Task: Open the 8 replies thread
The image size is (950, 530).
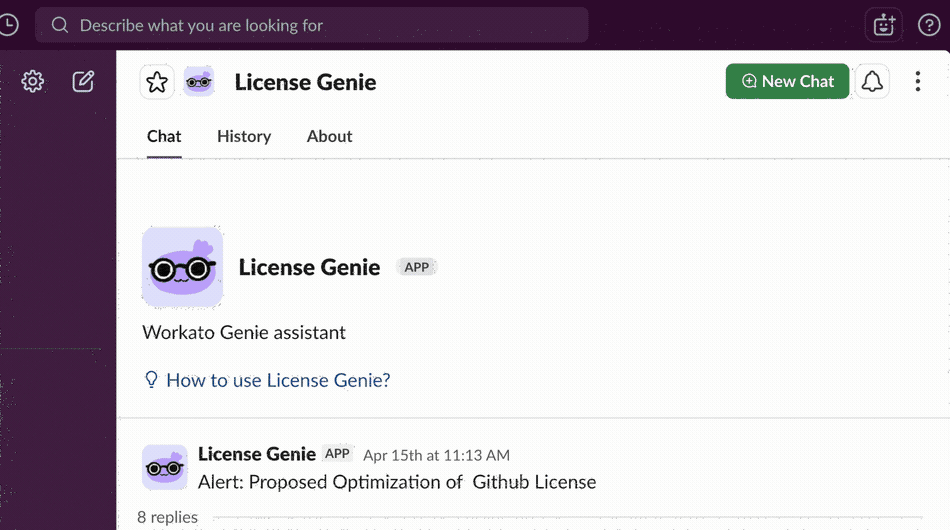Action: point(167,517)
